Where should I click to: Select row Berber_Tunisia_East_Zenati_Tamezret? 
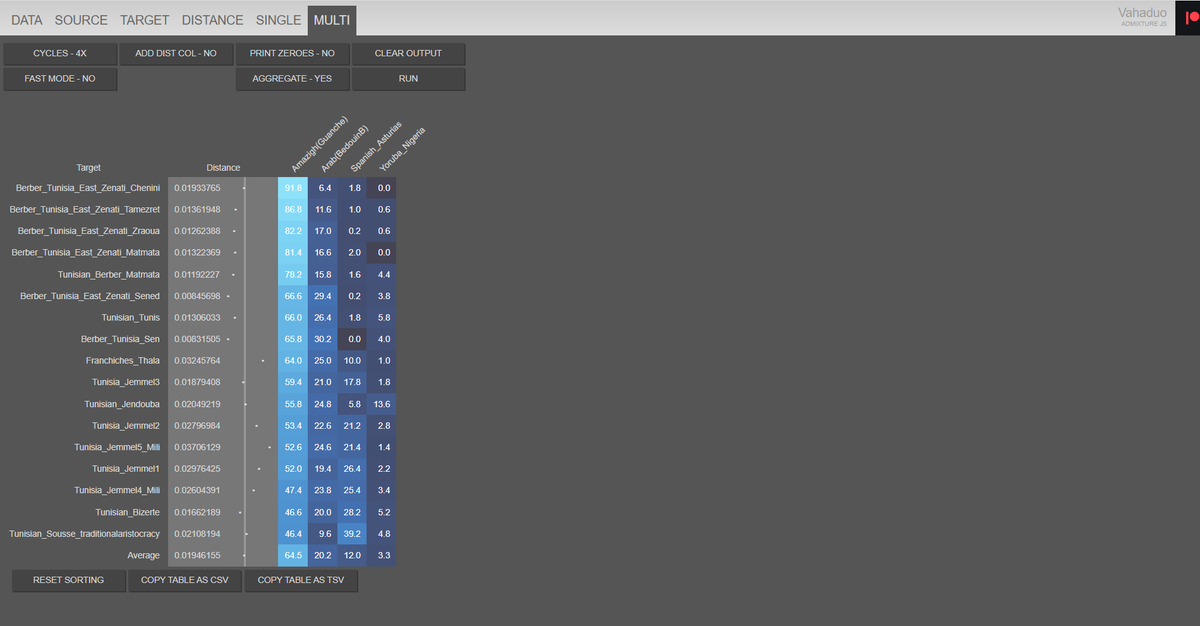click(x=85, y=209)
